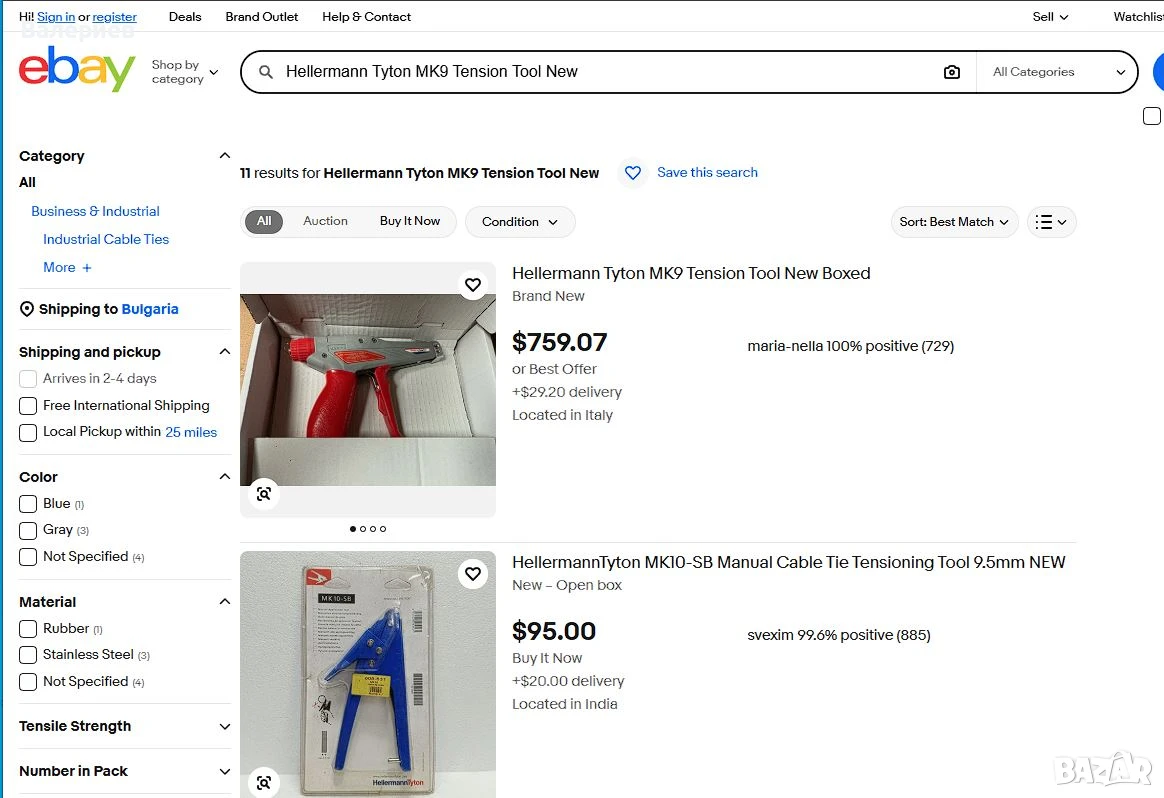
Task: Tick the Gray color filter
Action: coord(28,531)
